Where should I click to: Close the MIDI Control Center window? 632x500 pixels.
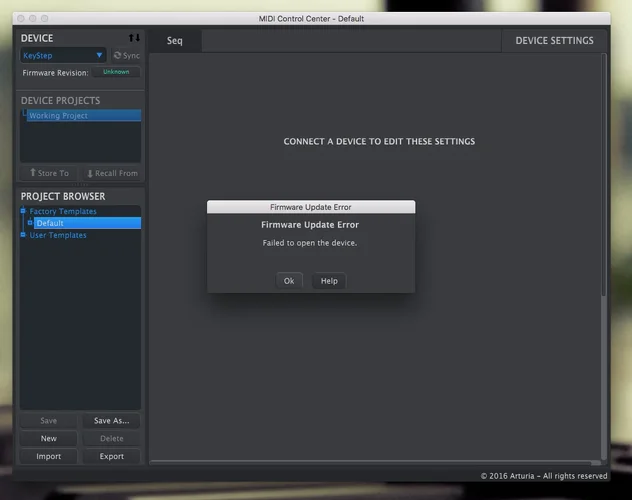click(21, 19)
